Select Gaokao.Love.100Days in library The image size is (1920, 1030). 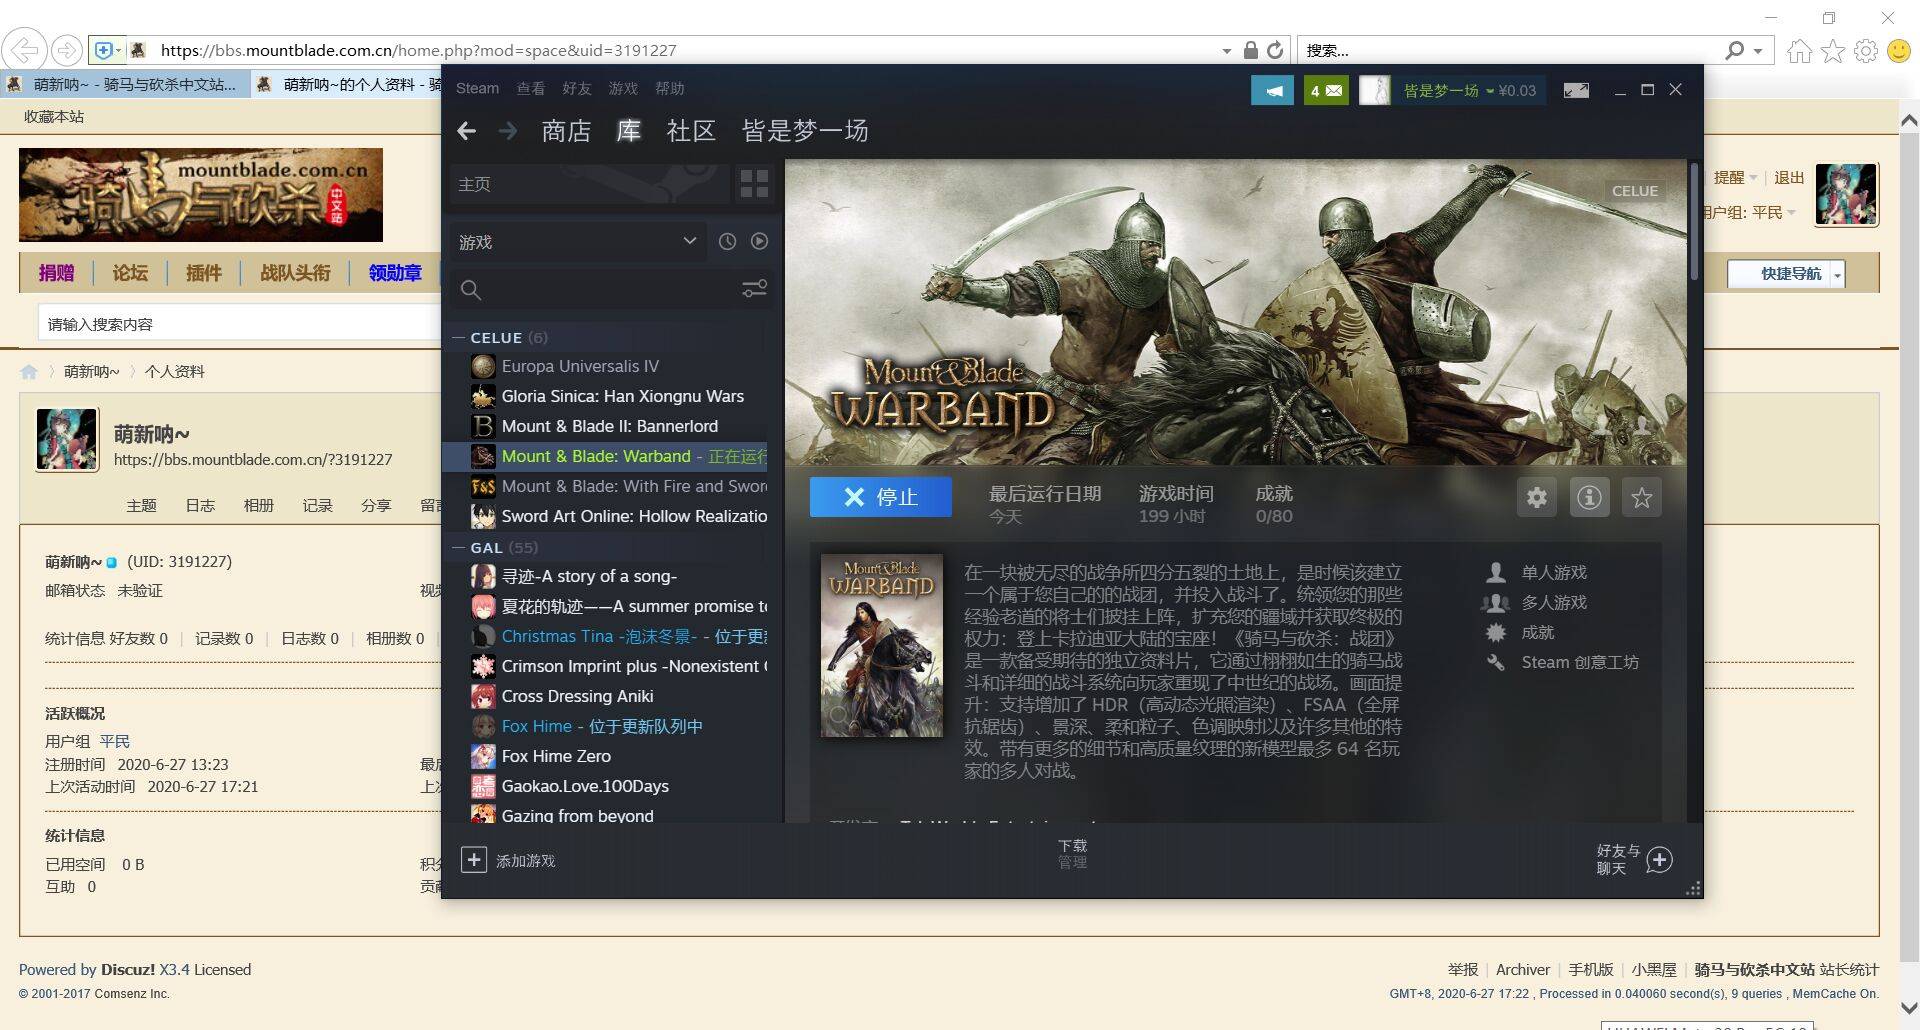pyautogui.click(x=607, y=786)
